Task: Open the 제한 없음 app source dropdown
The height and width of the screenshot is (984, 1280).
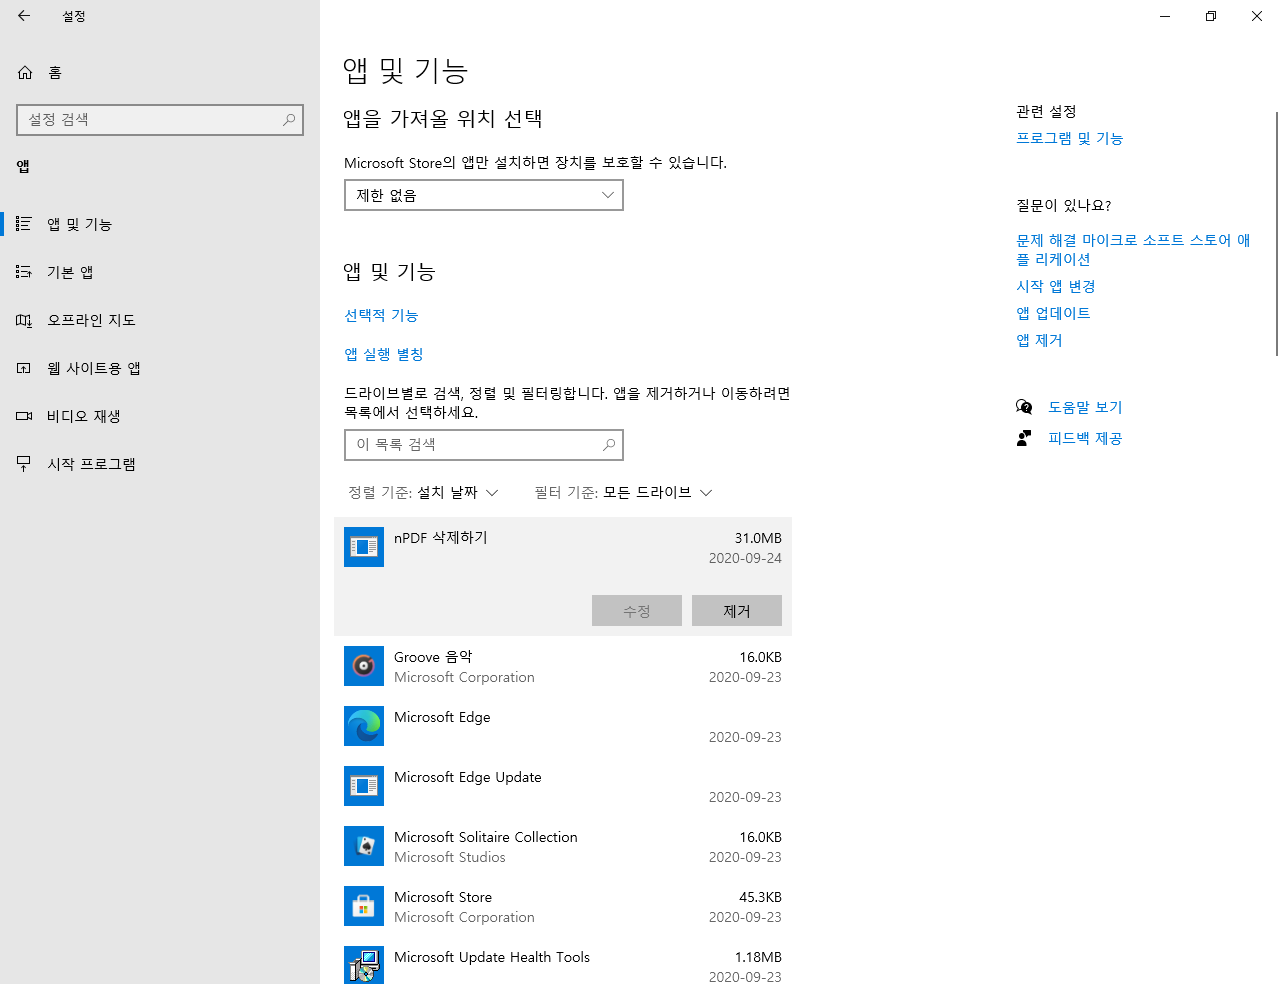Action: tap(484, 195)
